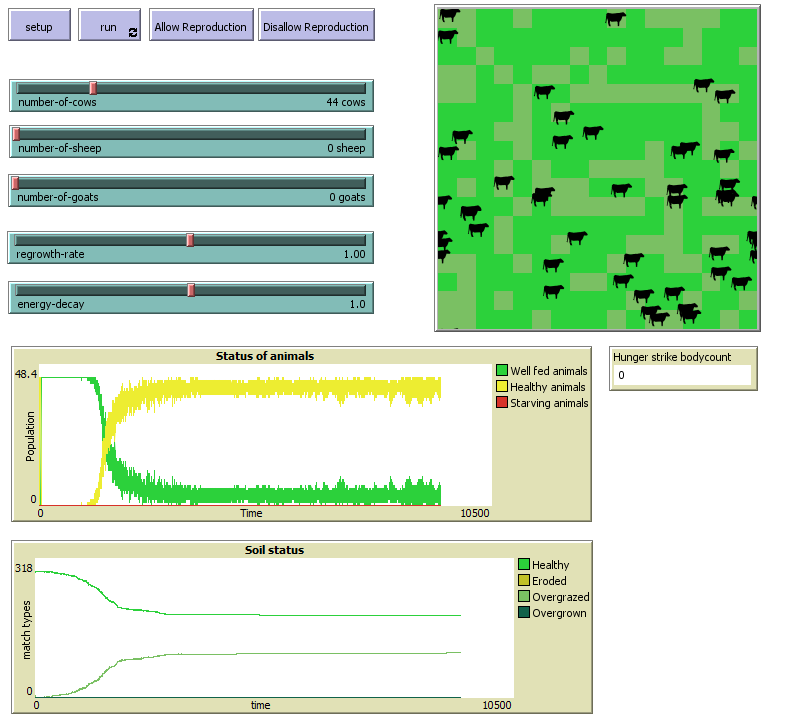Click the Overgrown soil legend swatch

tap(524, 613)
